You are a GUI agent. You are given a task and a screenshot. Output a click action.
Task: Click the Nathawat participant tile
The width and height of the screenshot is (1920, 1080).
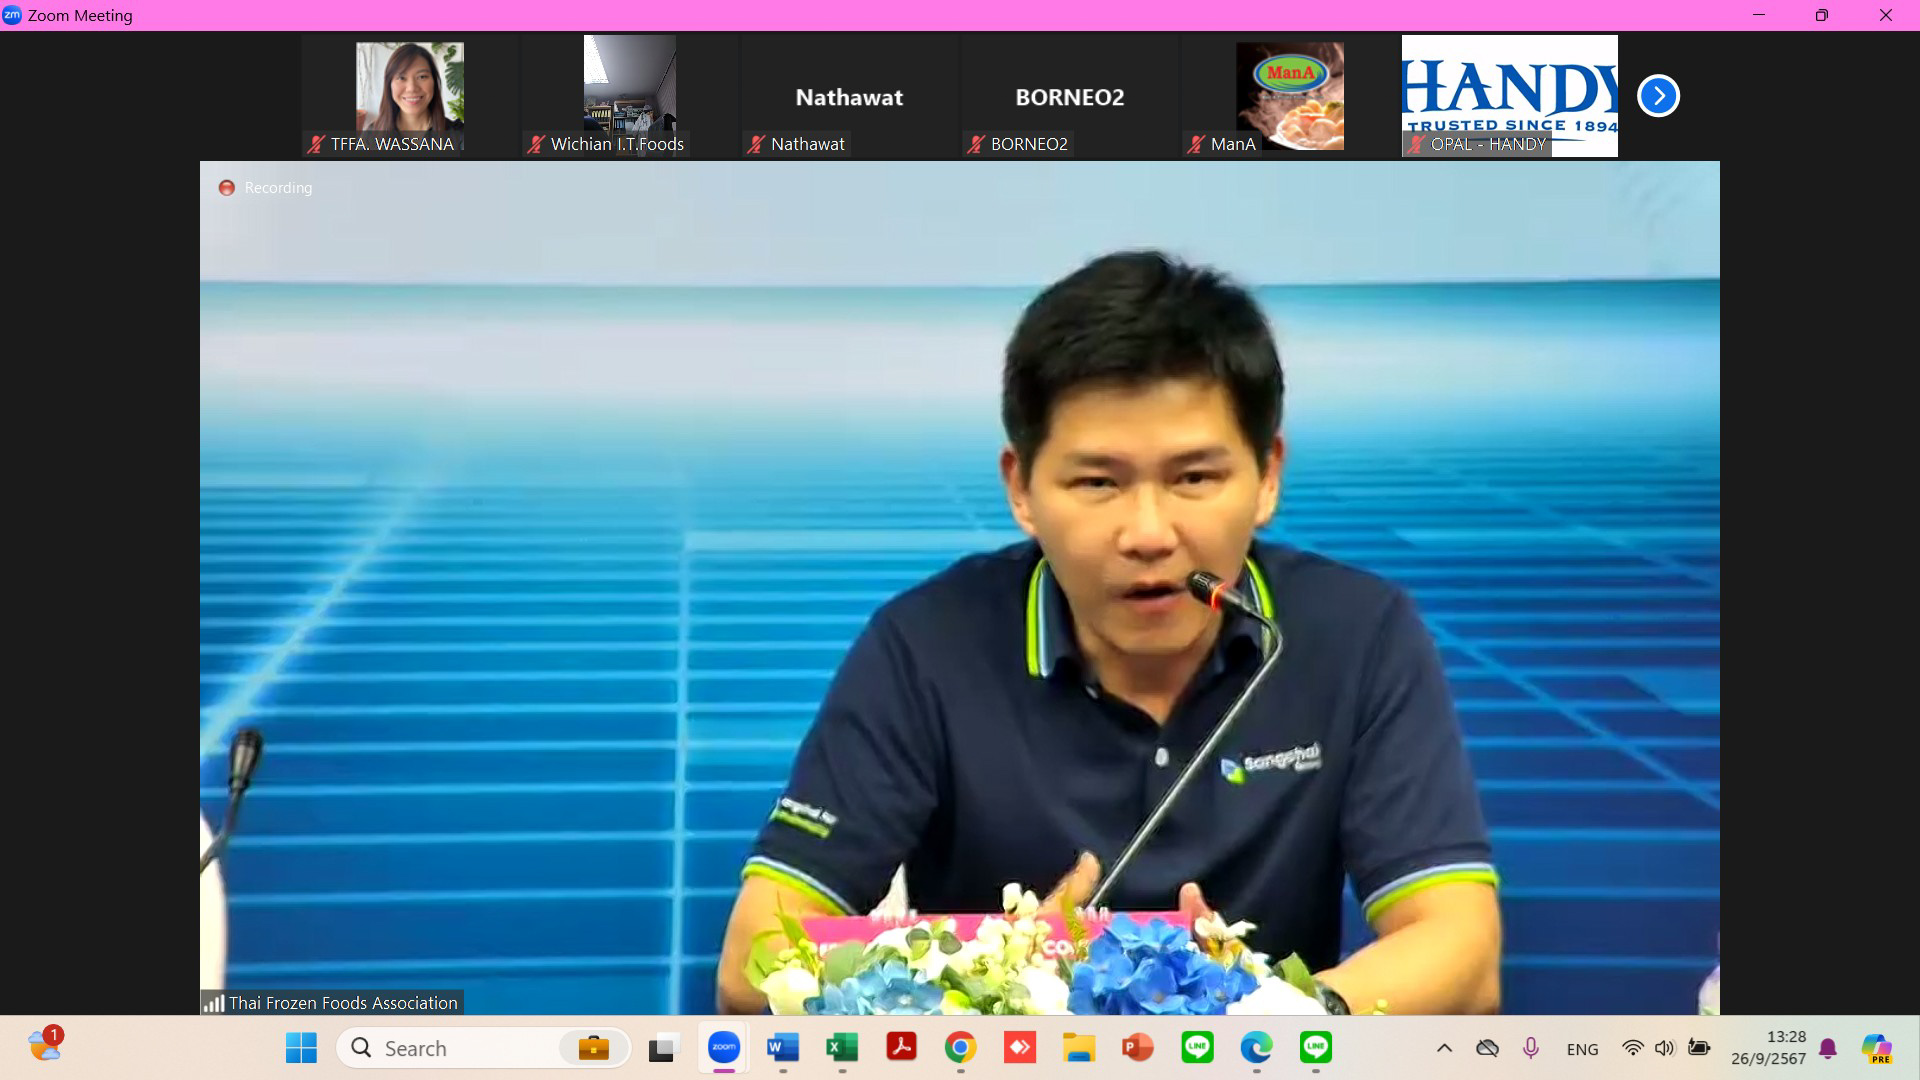849,97
